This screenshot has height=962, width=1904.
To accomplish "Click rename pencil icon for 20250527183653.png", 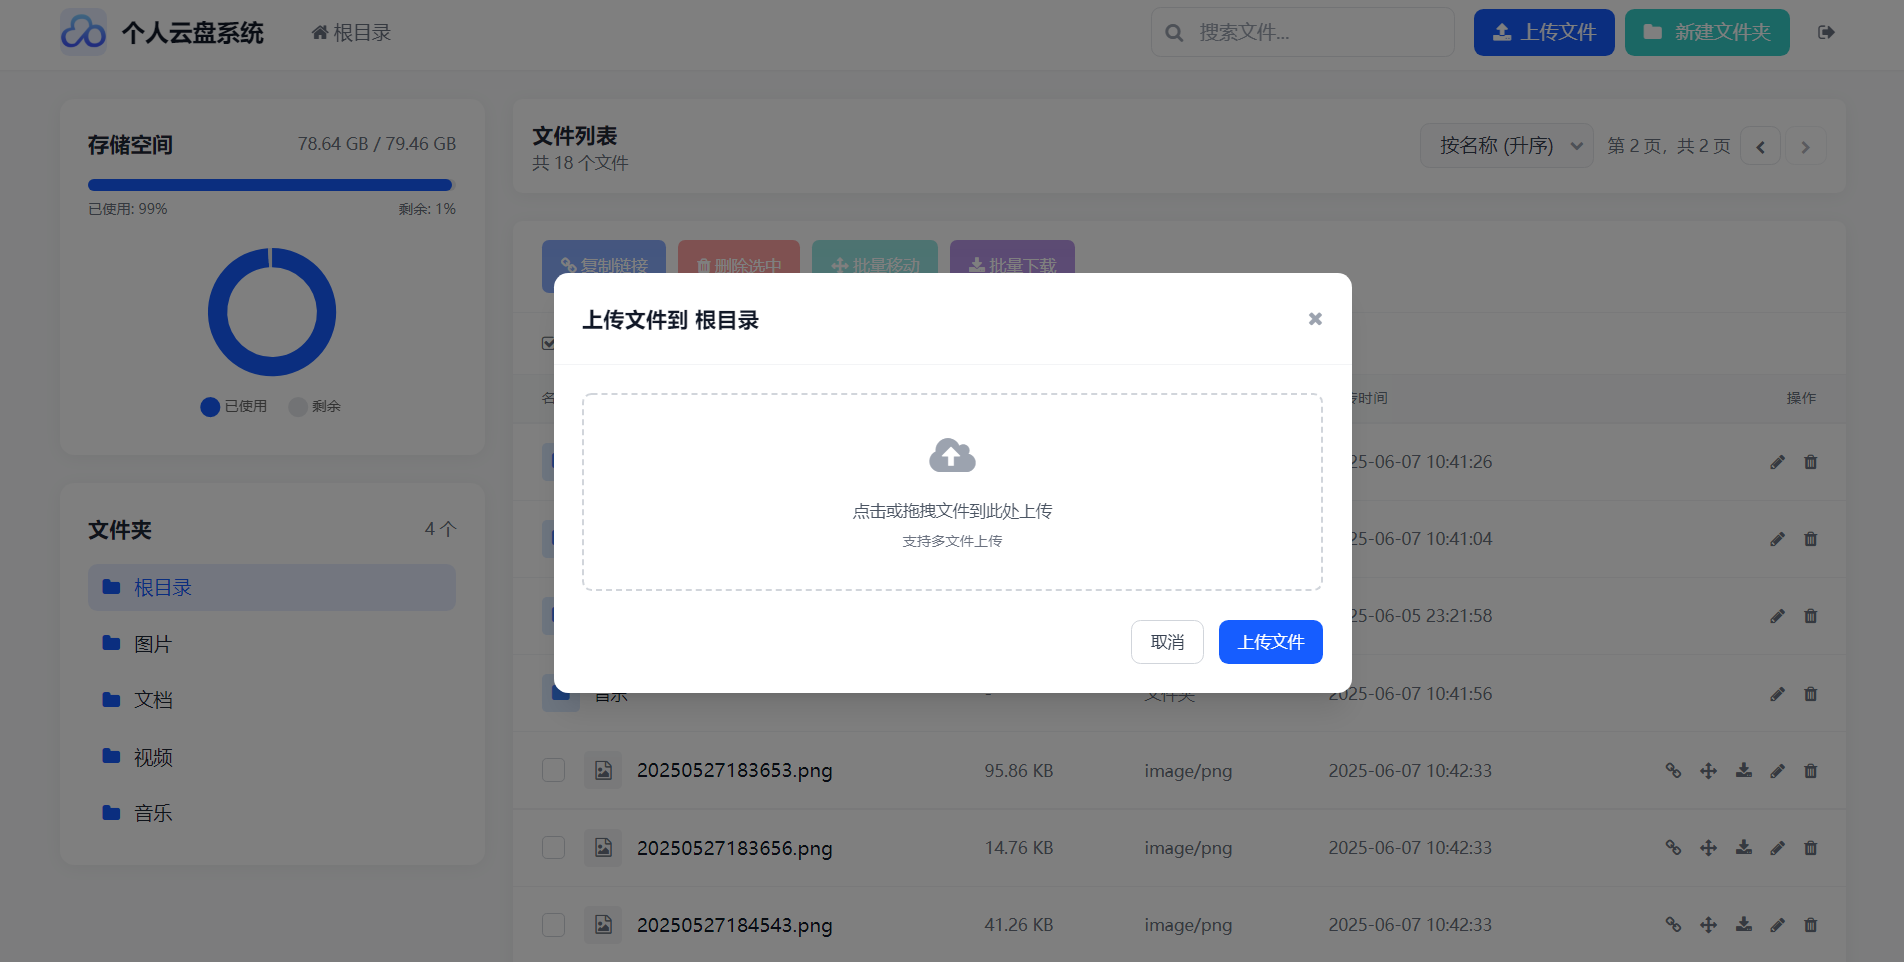I will pos(1777,771).
